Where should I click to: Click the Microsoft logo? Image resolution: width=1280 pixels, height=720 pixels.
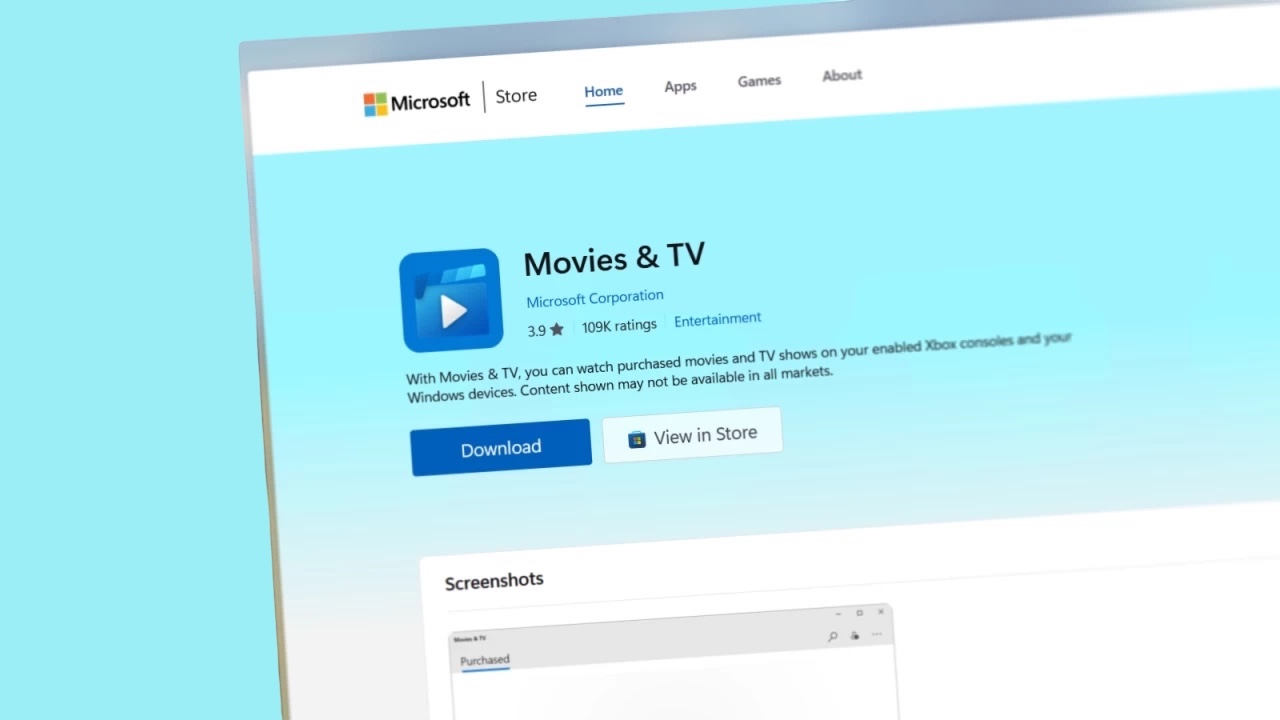pos(416,102)
